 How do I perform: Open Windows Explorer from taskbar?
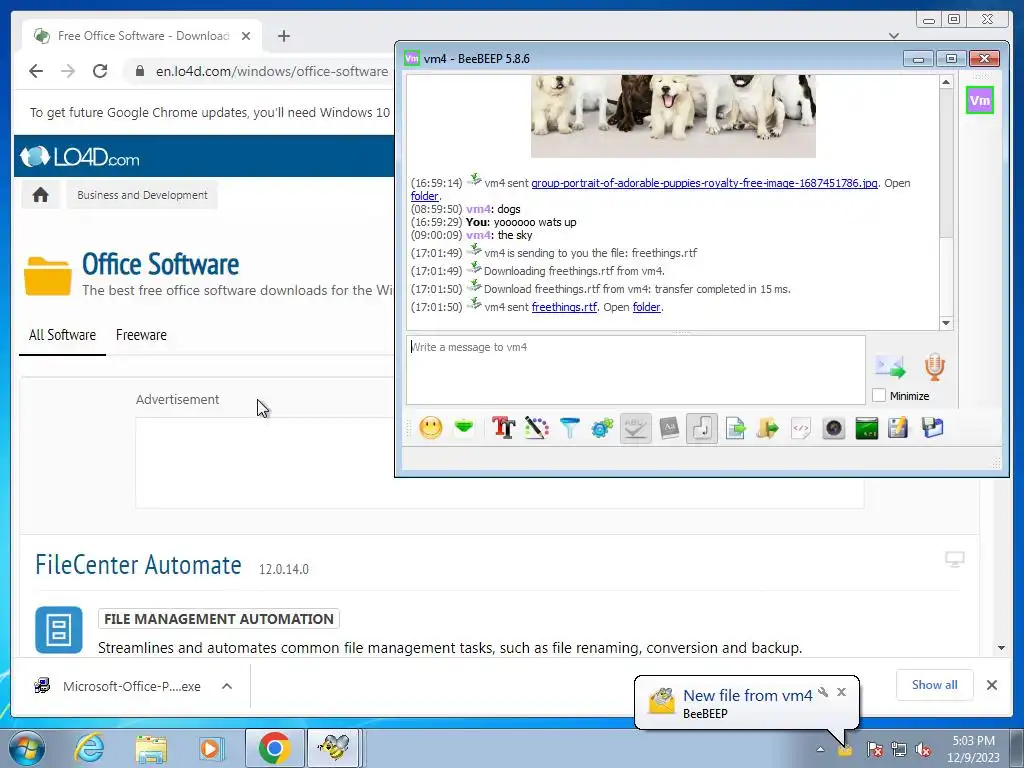tap(151, 748)
